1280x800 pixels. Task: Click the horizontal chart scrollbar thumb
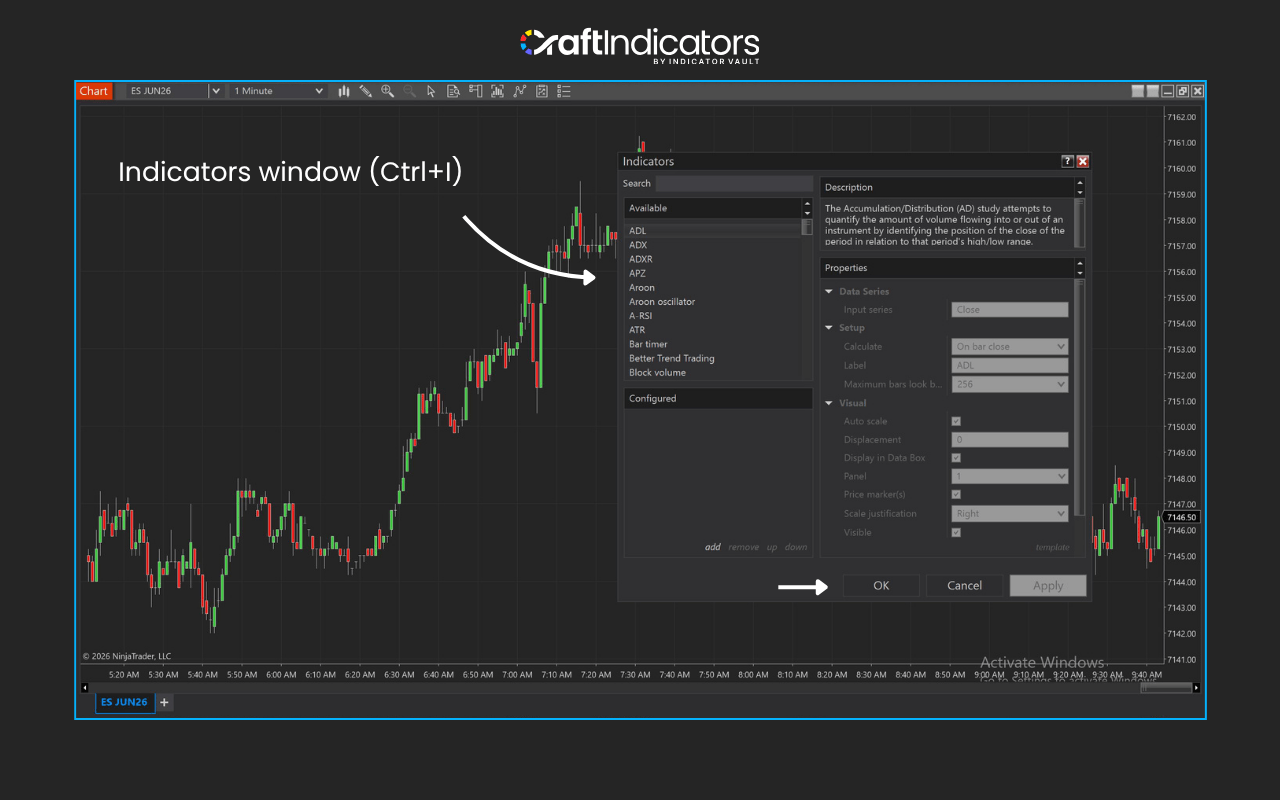coord(1166,687)
